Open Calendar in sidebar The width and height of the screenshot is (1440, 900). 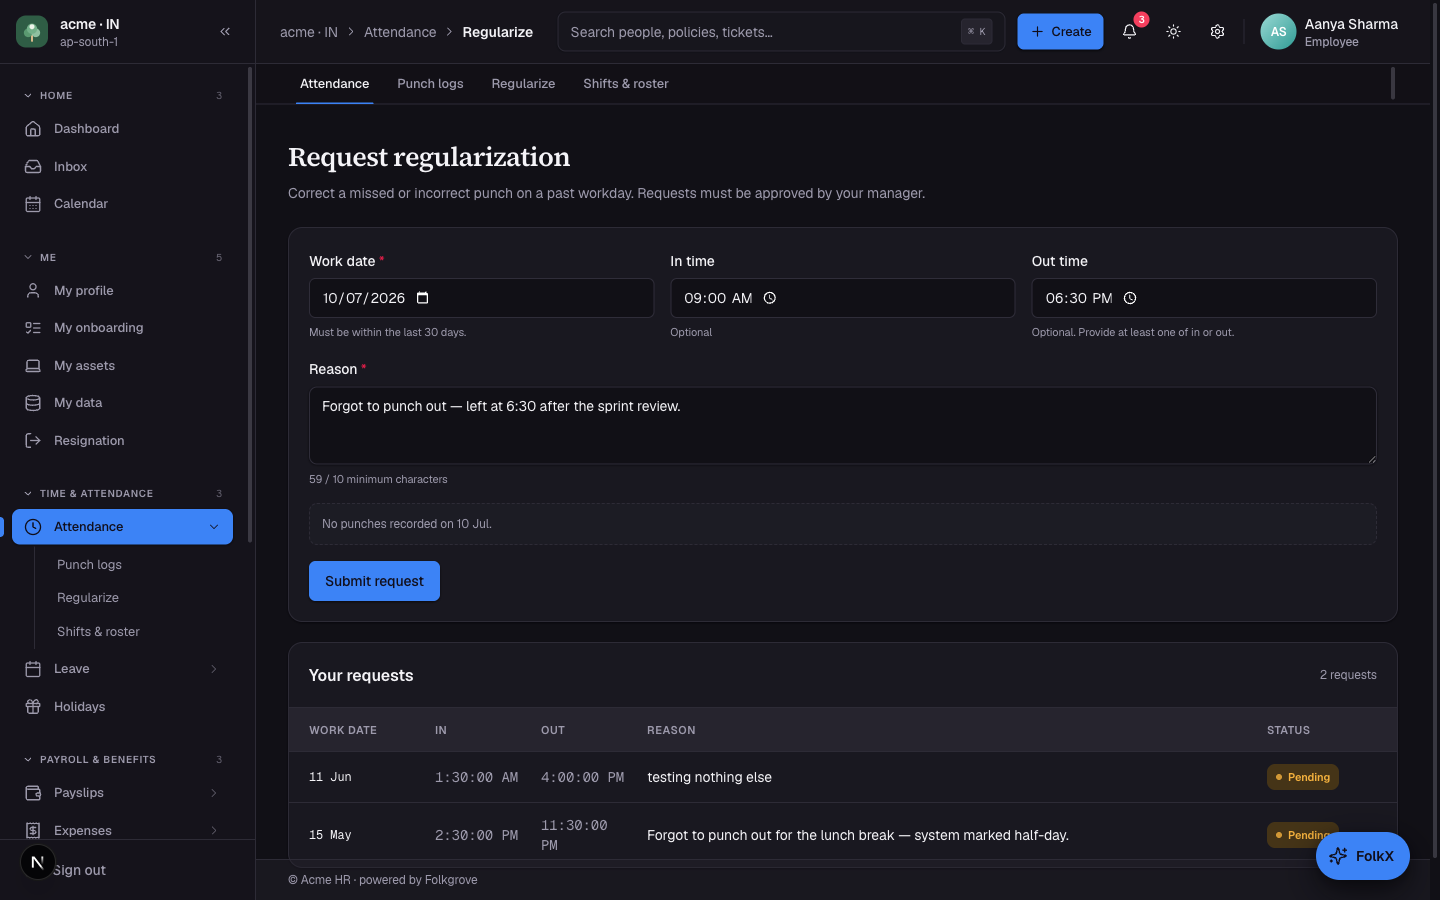tap(122, 204)
